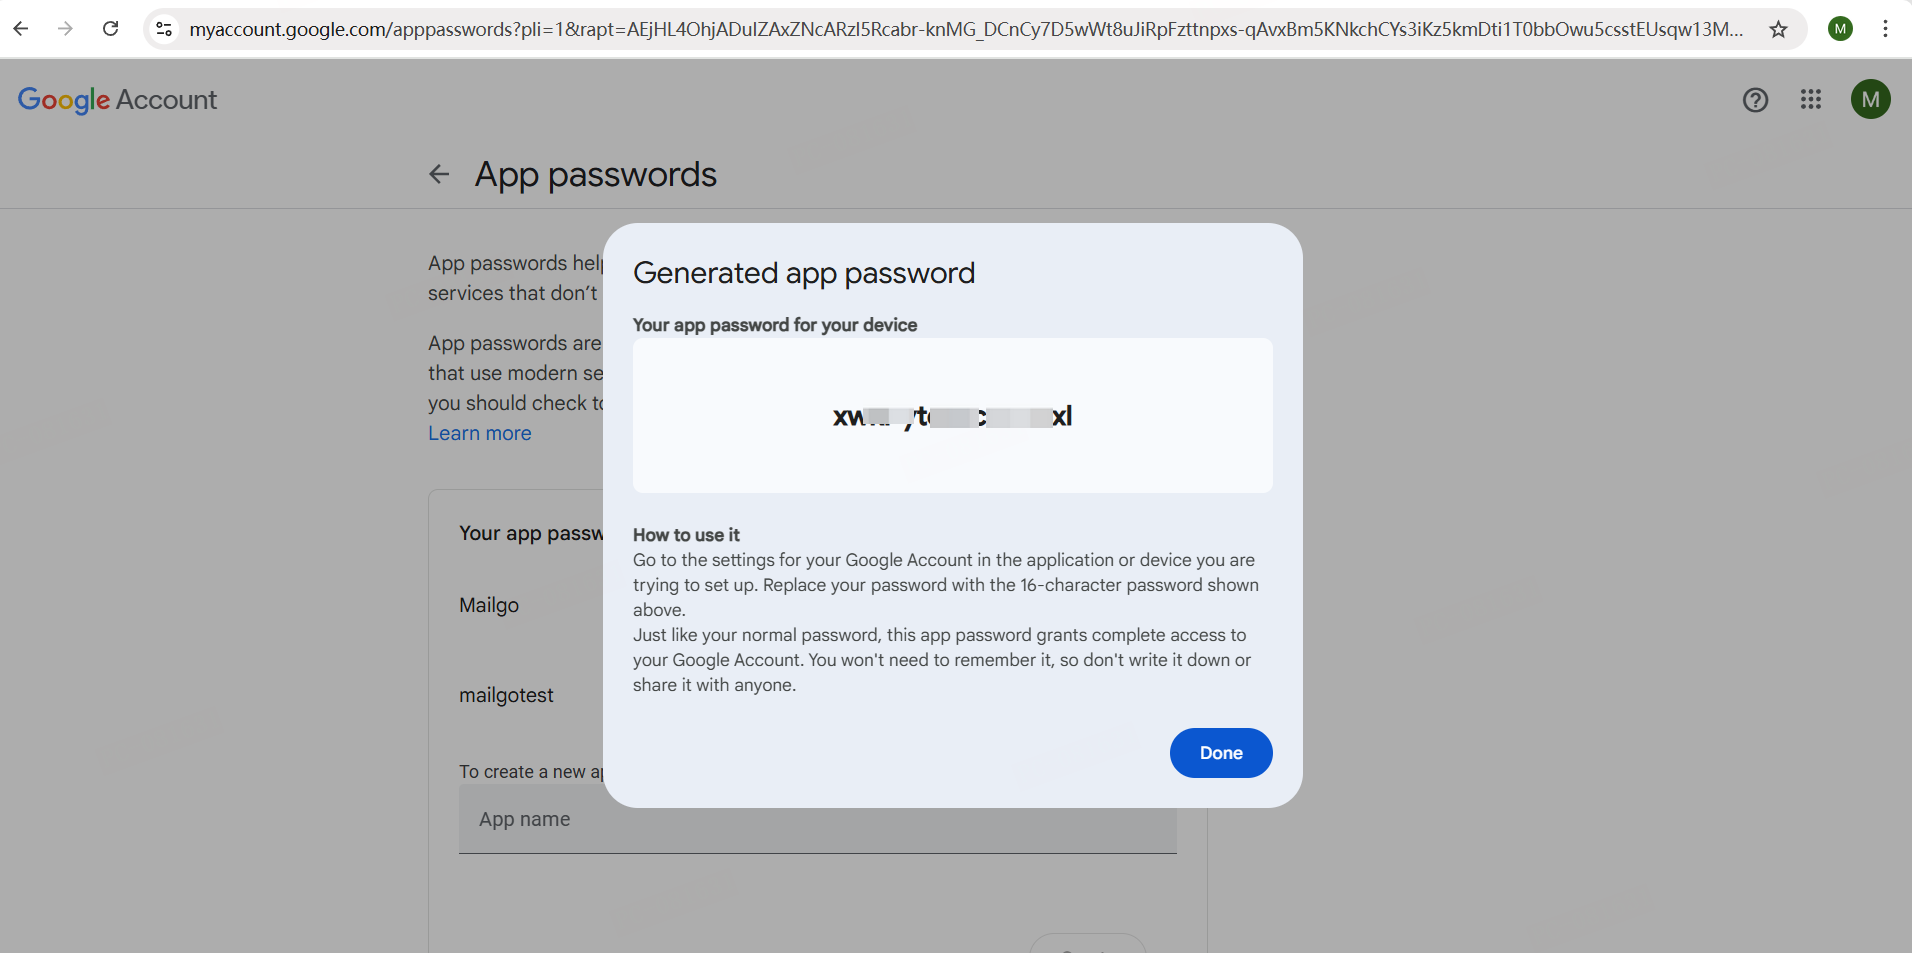Open the Google apps grid
1912x953 pixels.
click(x=1811, y=100)
